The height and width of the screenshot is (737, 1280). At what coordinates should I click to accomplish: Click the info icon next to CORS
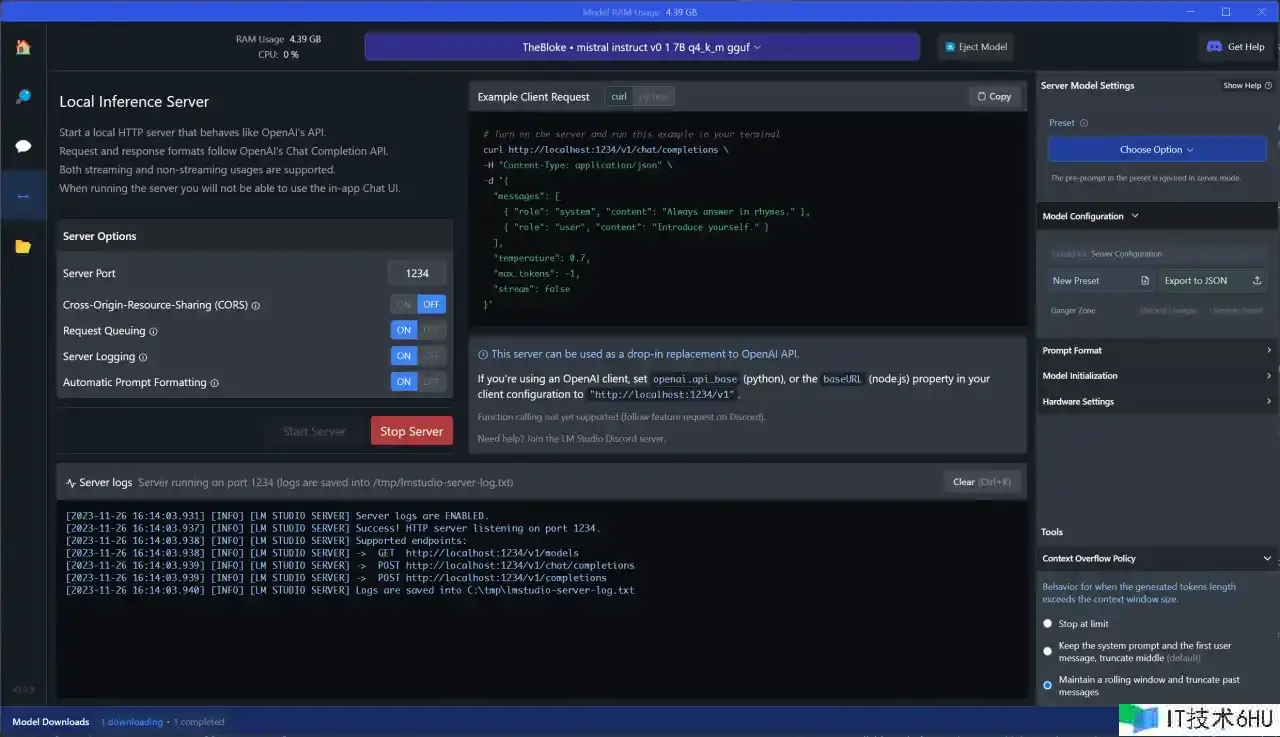256,305
